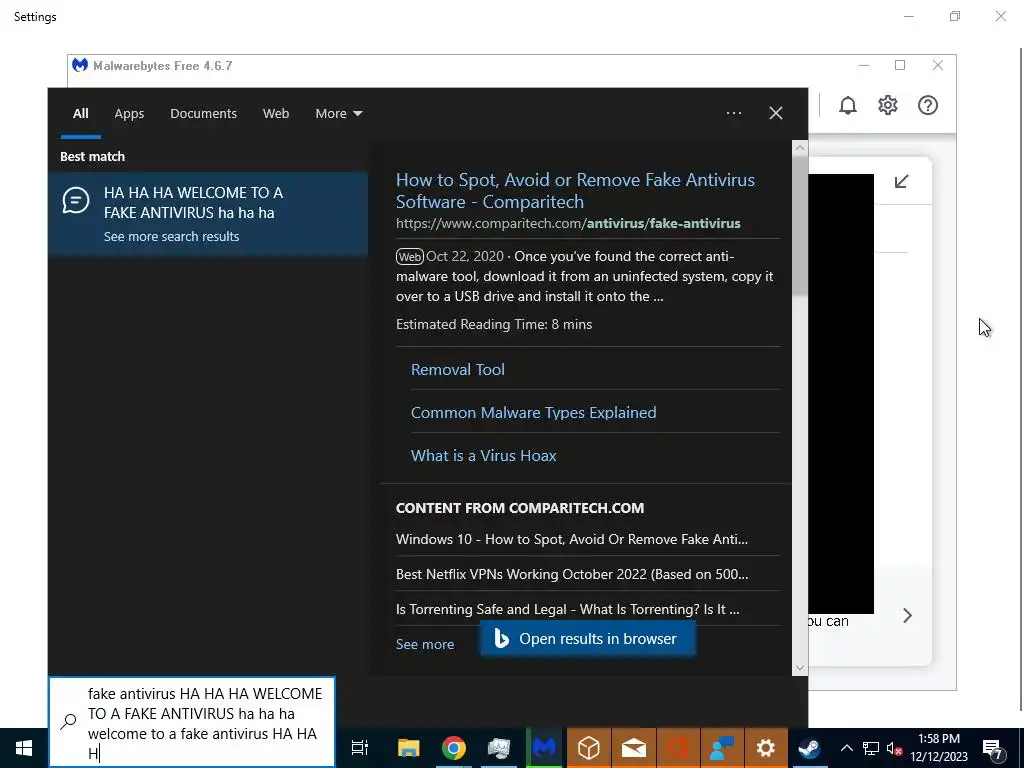Open the search panel three-dots options menu
Screen dimensions: 1024x768
(733, 113)
